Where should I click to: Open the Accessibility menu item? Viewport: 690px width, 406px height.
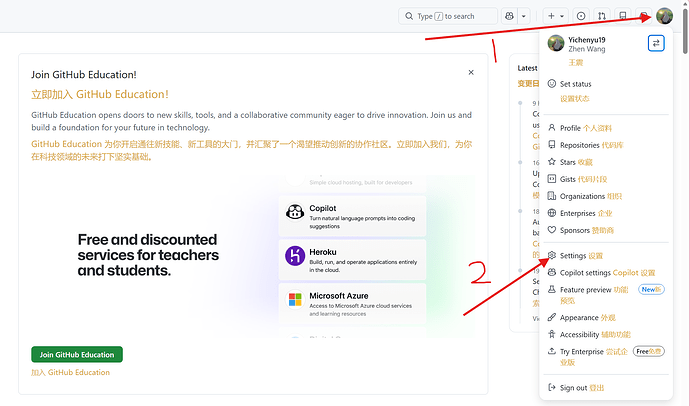(x=606, y=334)
